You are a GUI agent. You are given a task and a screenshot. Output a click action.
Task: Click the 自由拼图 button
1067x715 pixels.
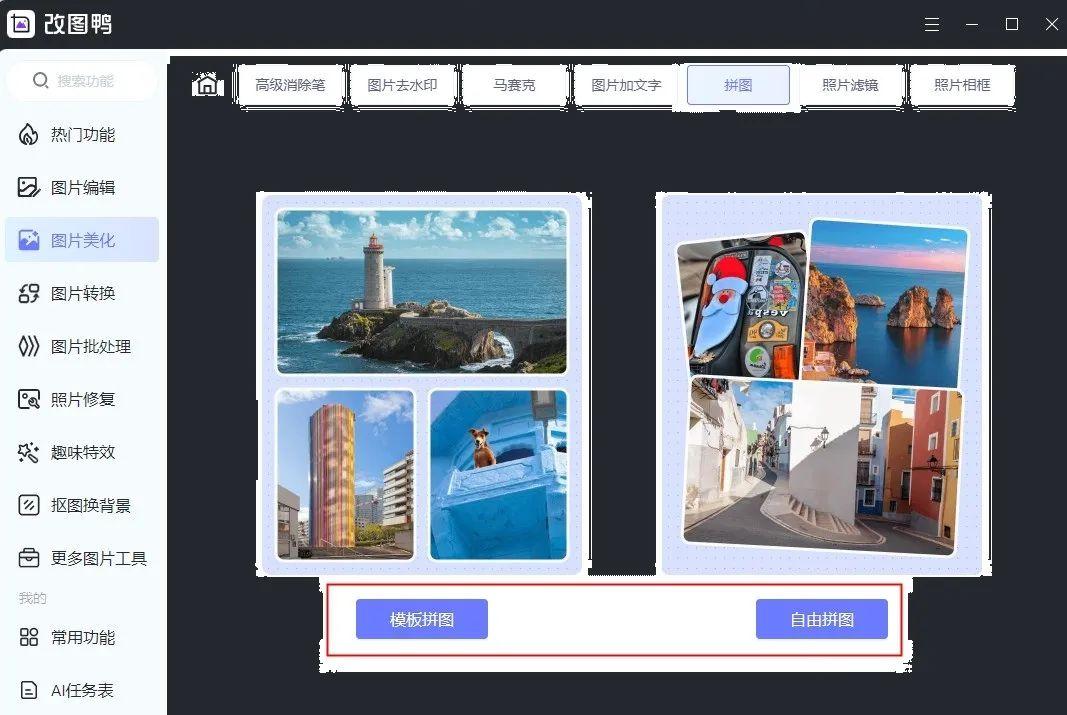click(822, 620)
